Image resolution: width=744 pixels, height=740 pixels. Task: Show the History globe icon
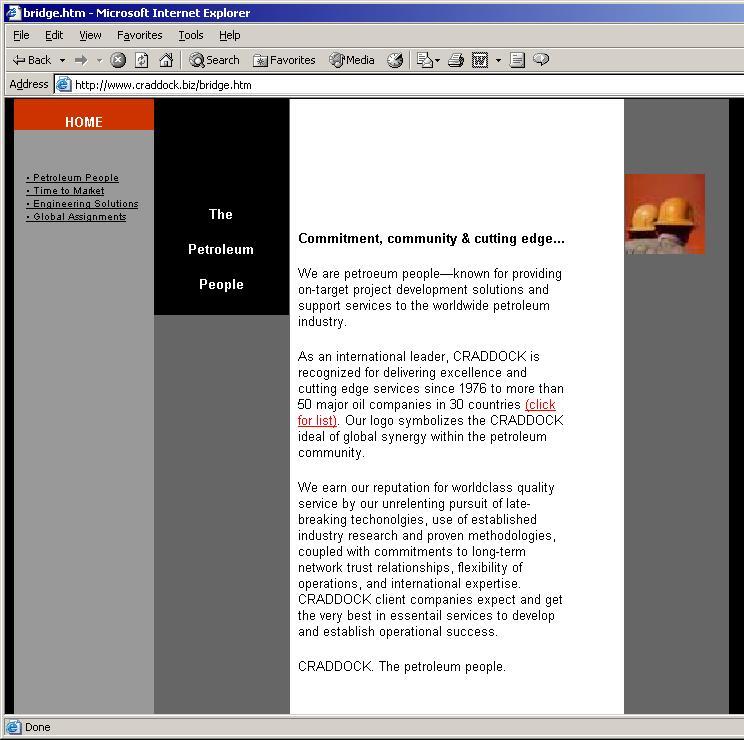coord(395,60)
